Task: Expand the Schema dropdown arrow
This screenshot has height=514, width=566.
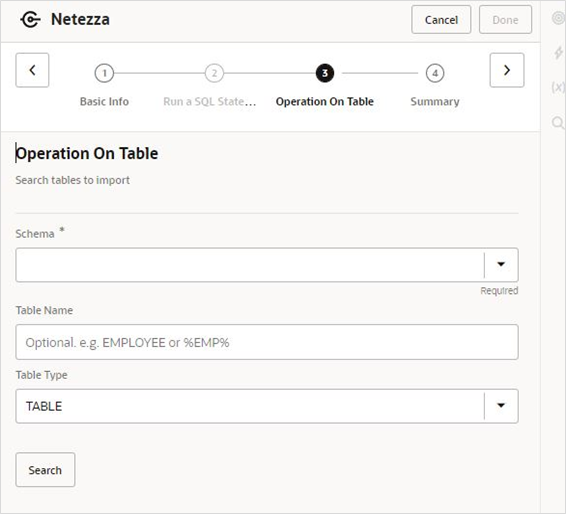Action: [501, 265]
